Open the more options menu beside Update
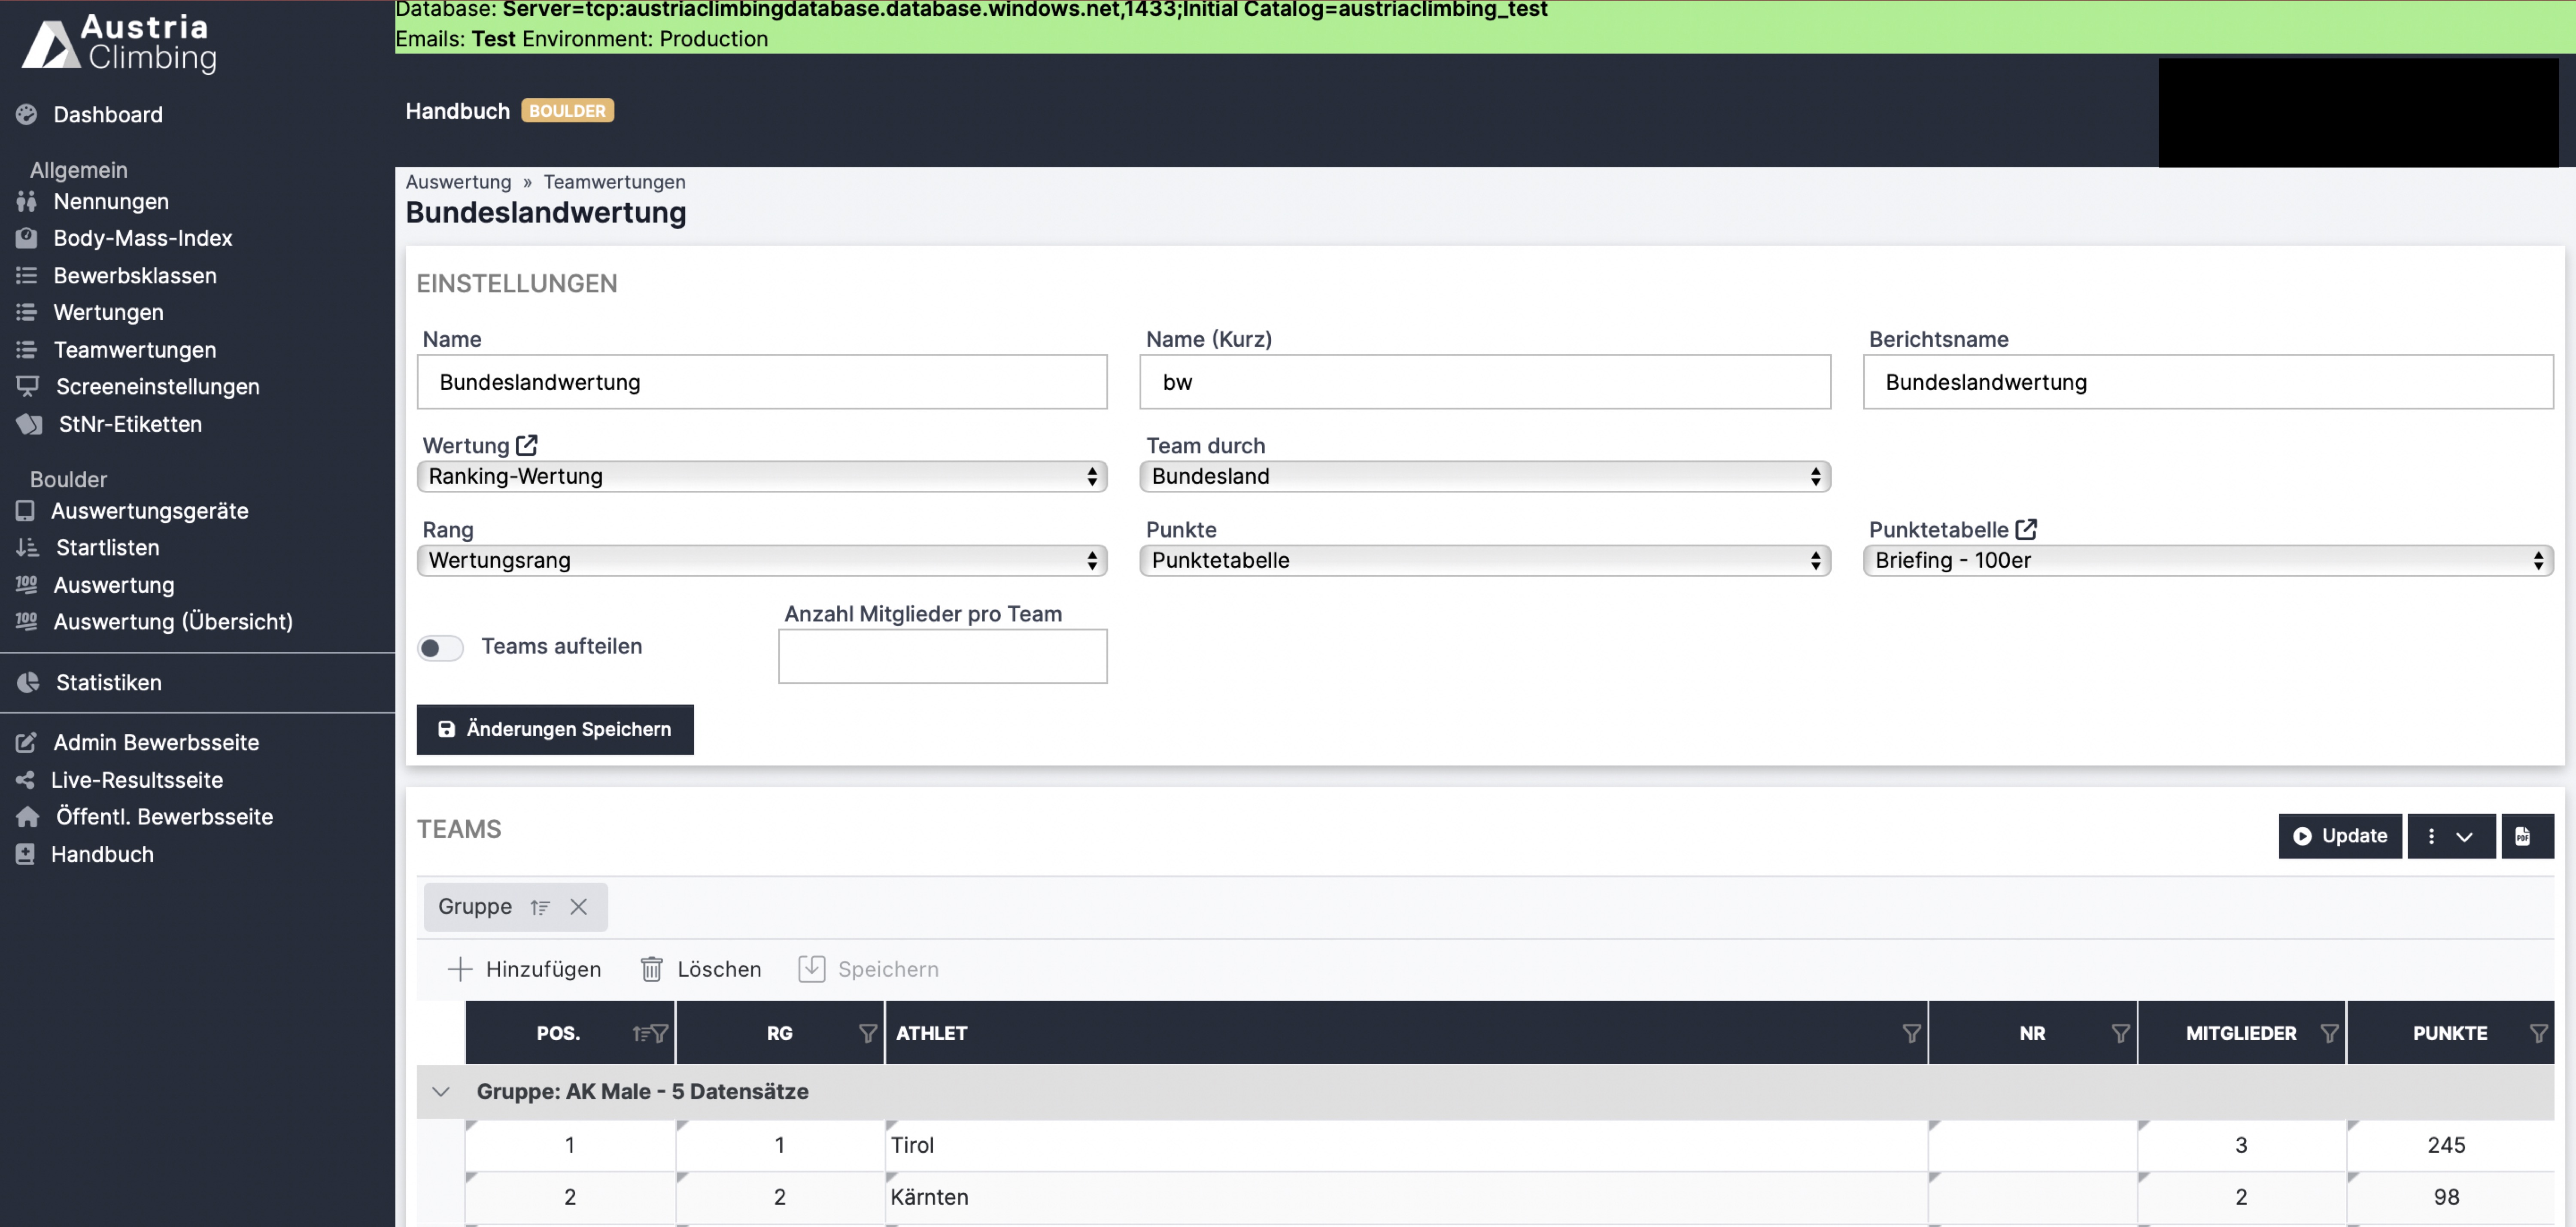The image size is (2576, 1227). pyautogui.click(x=2450, y=835)
